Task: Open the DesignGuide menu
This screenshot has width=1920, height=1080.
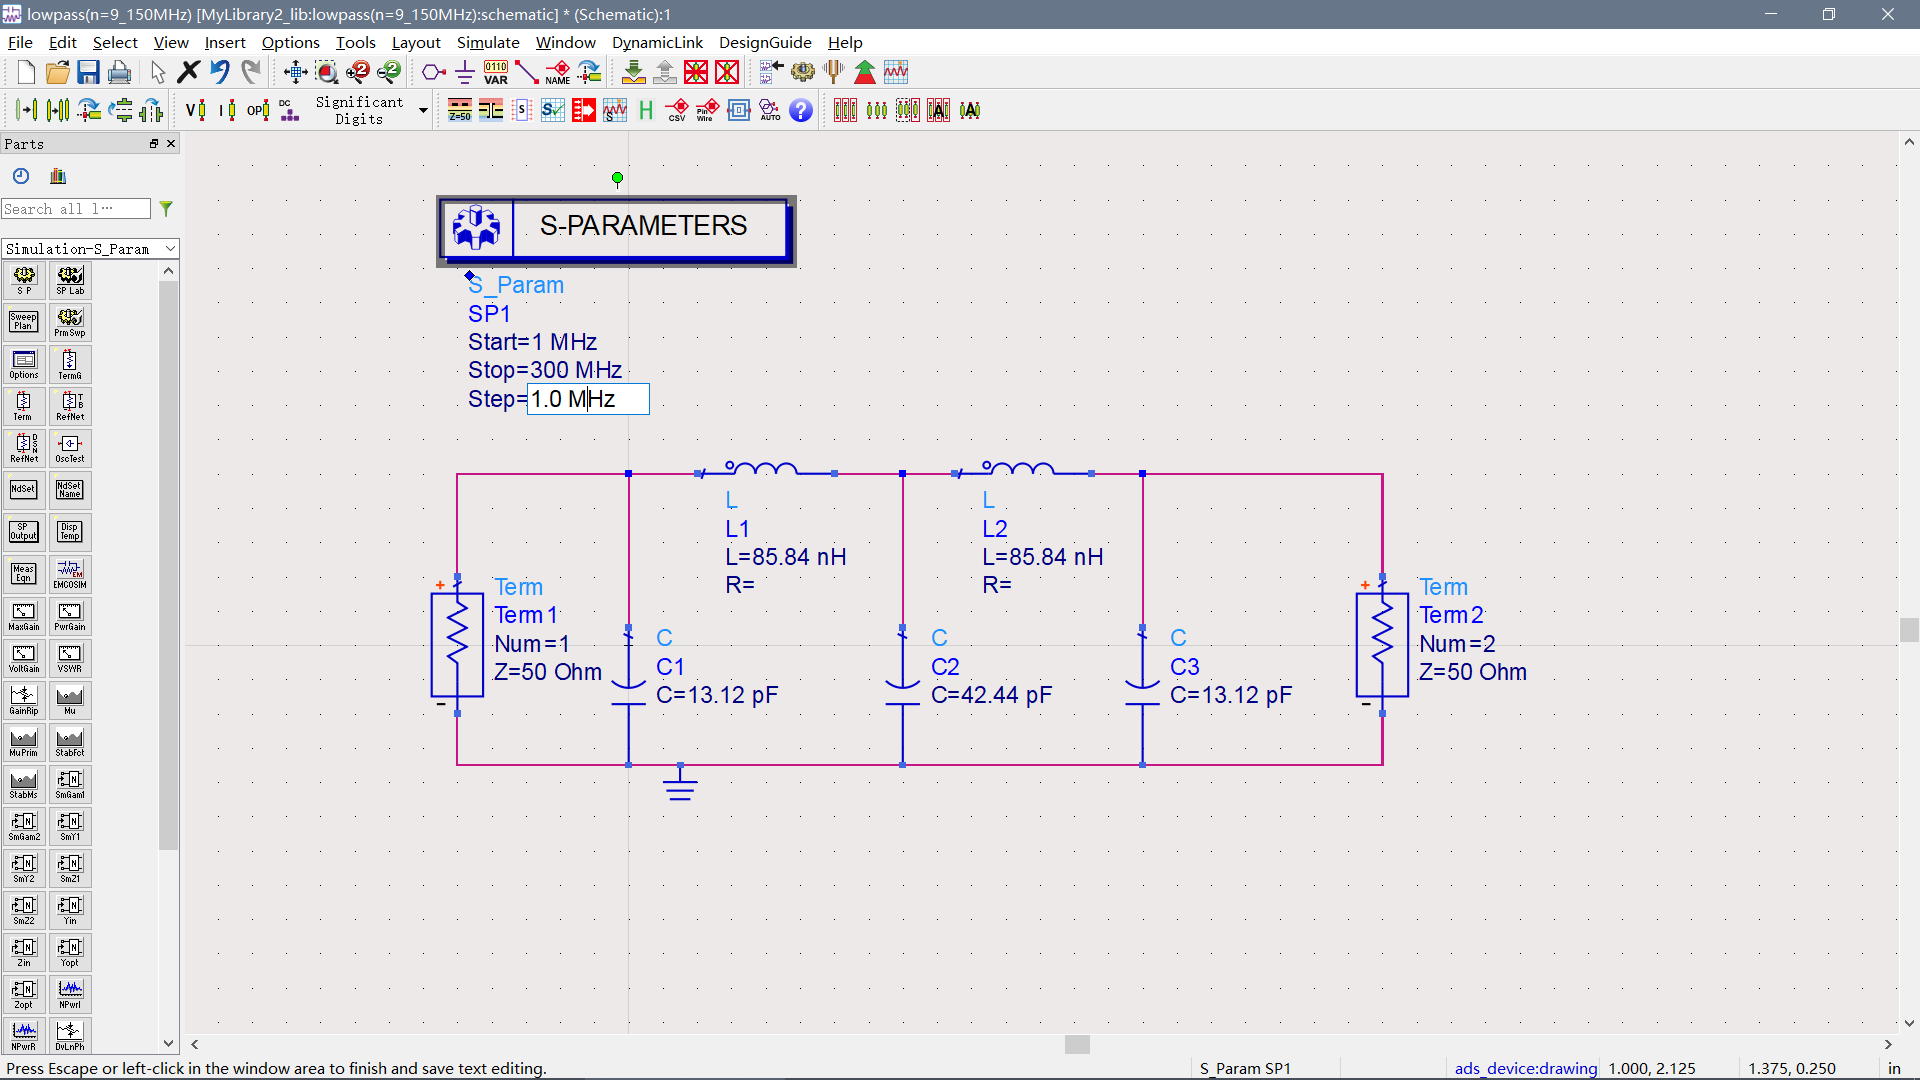Action: [x=765, y=42]
